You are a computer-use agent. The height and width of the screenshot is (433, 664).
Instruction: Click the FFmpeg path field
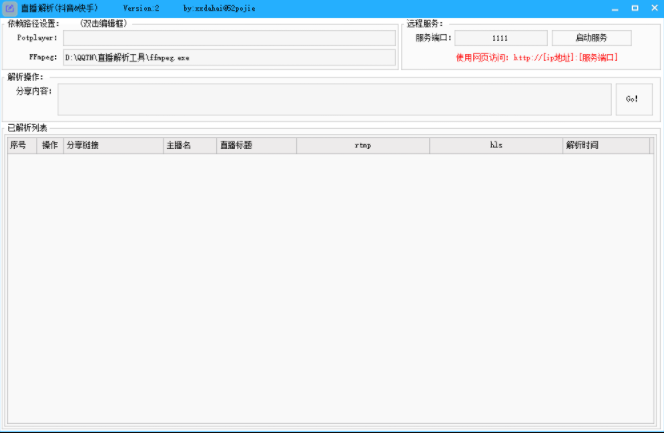[x=229, y=58]
